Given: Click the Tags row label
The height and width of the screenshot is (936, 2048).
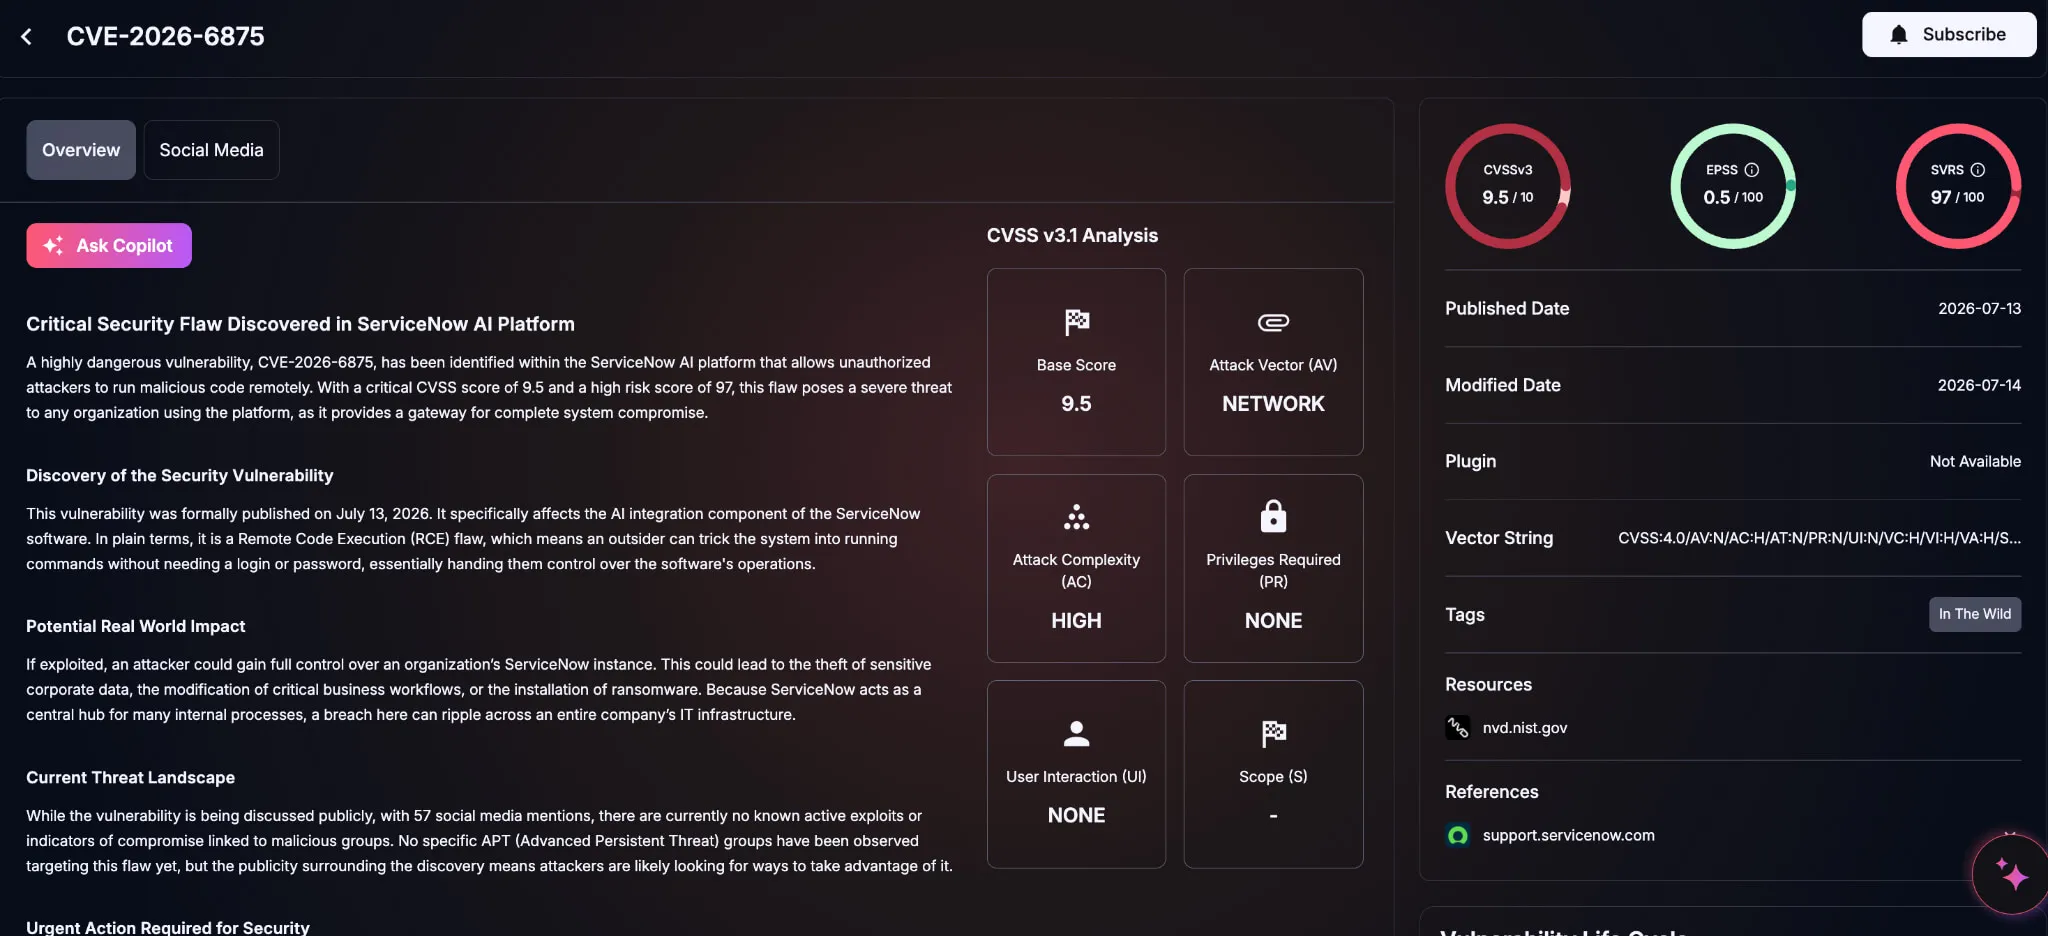Looking at the screenshot, I should (x=1464, y=615).
